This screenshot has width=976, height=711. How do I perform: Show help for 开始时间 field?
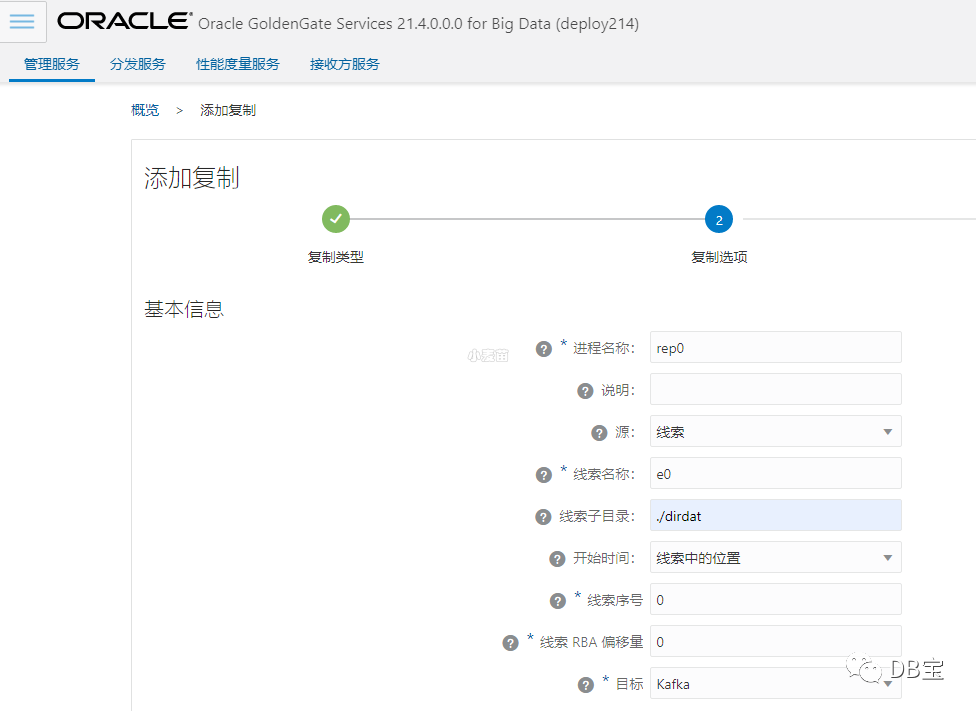557,559
